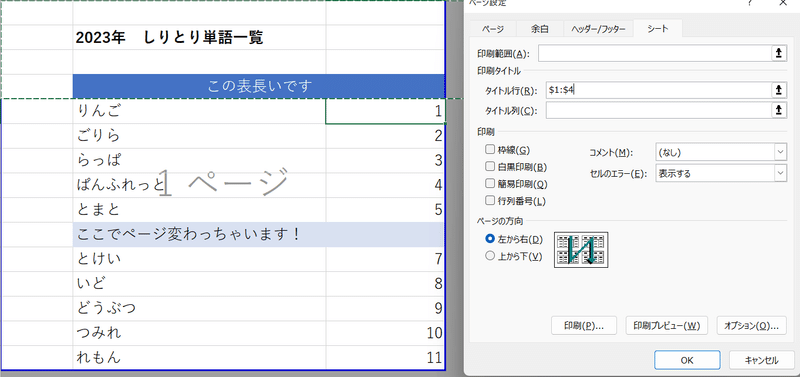Screen dimensions: 800x377
Task: Collapse dialog via print range selector icon
Action: point(778,53)
